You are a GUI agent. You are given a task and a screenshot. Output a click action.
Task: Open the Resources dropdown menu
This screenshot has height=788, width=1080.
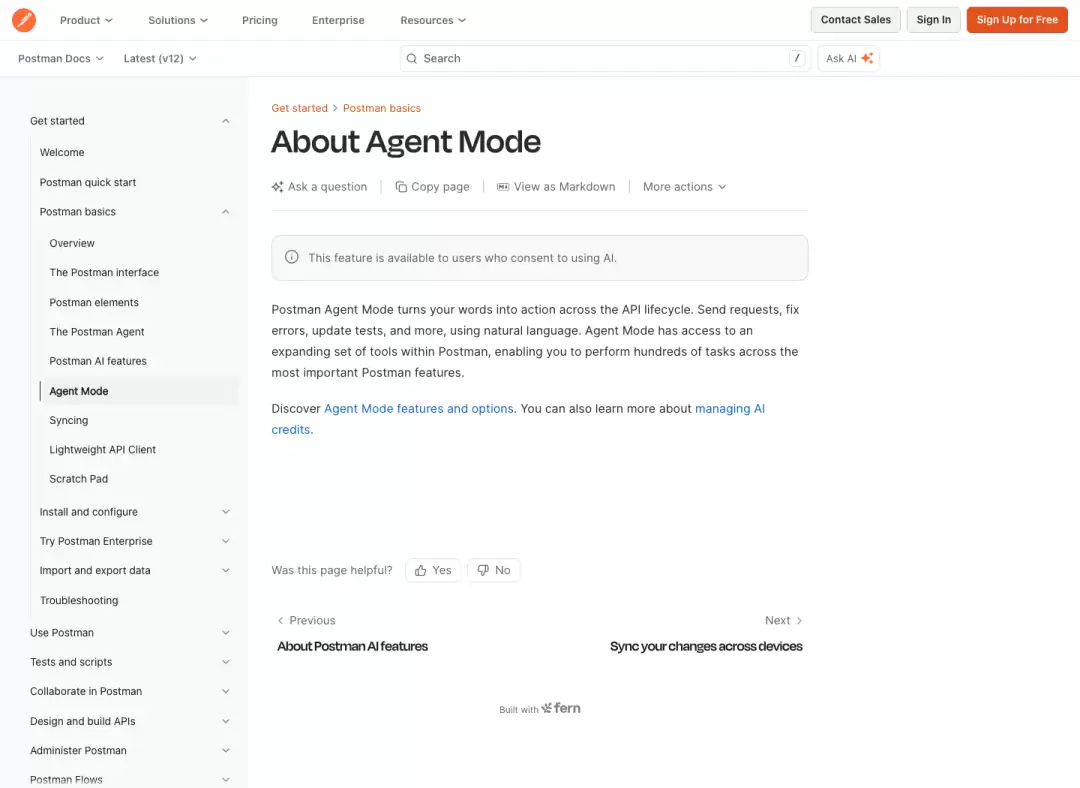pyautogui.click(x=433, y=20)
